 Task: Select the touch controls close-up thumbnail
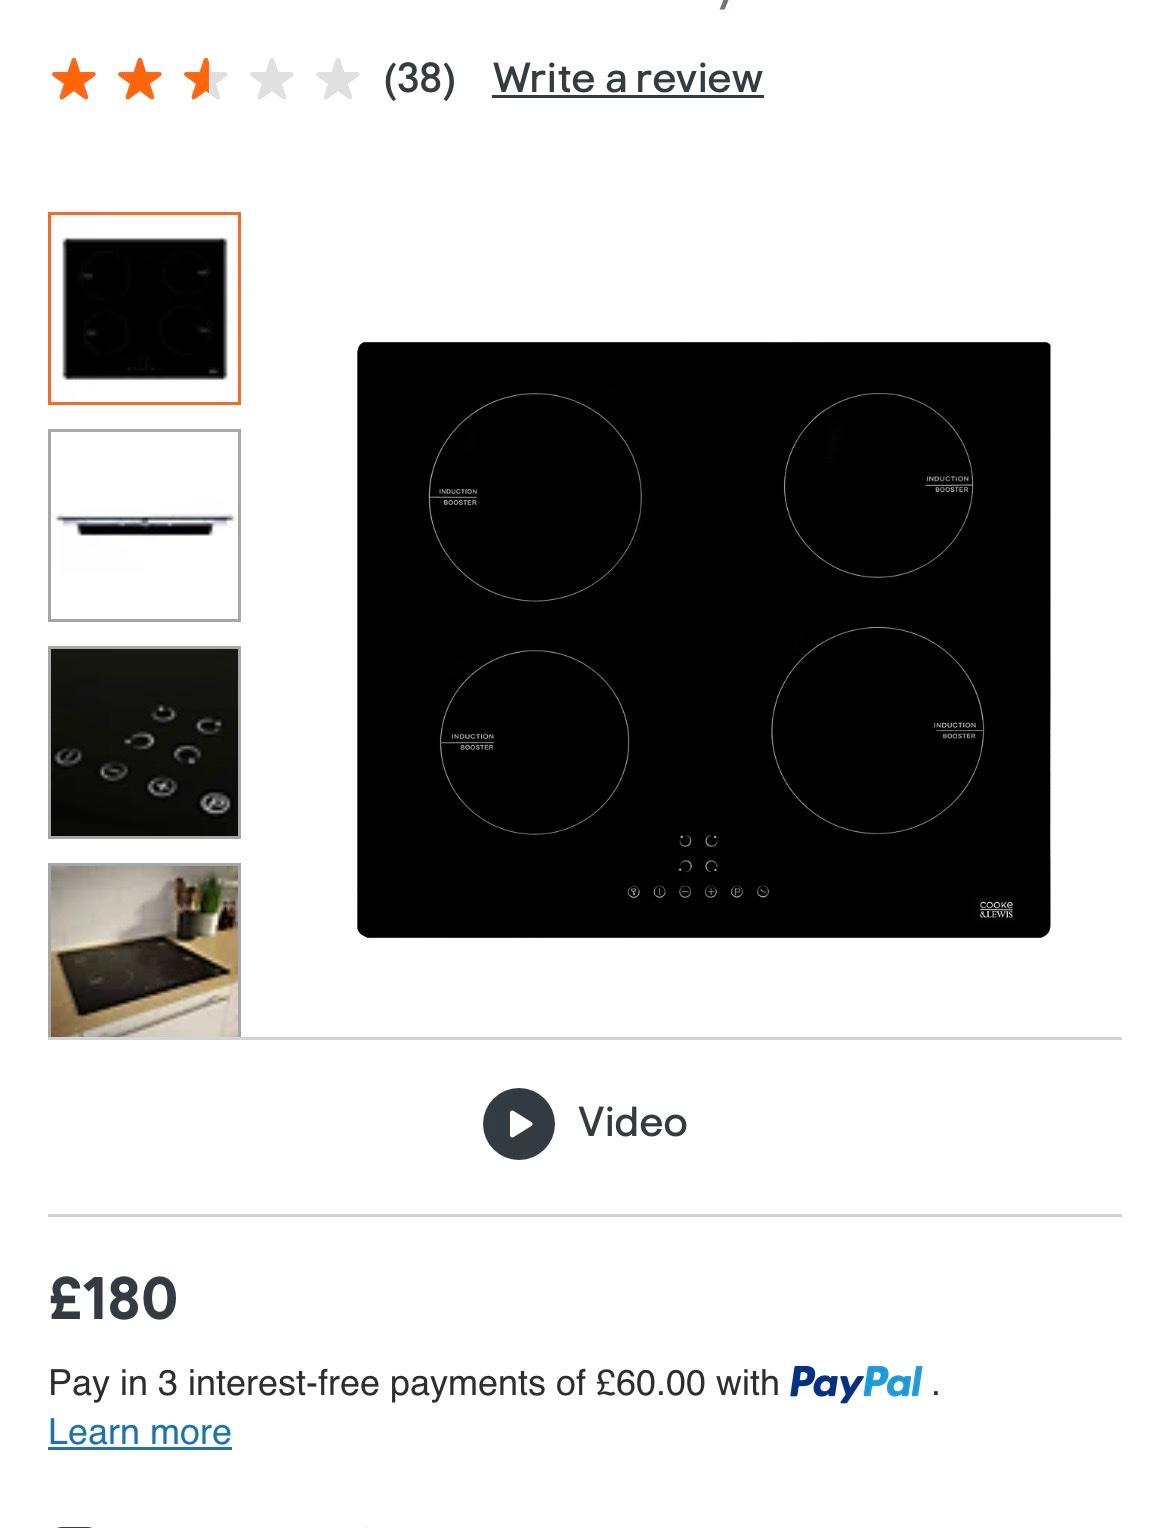pos(145,742)
